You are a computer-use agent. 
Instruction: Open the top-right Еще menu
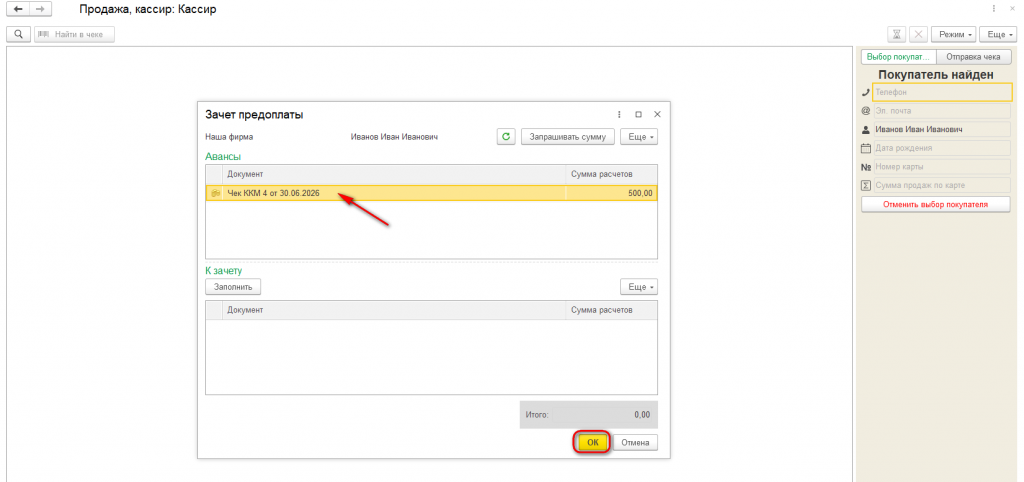click(998, 34)
